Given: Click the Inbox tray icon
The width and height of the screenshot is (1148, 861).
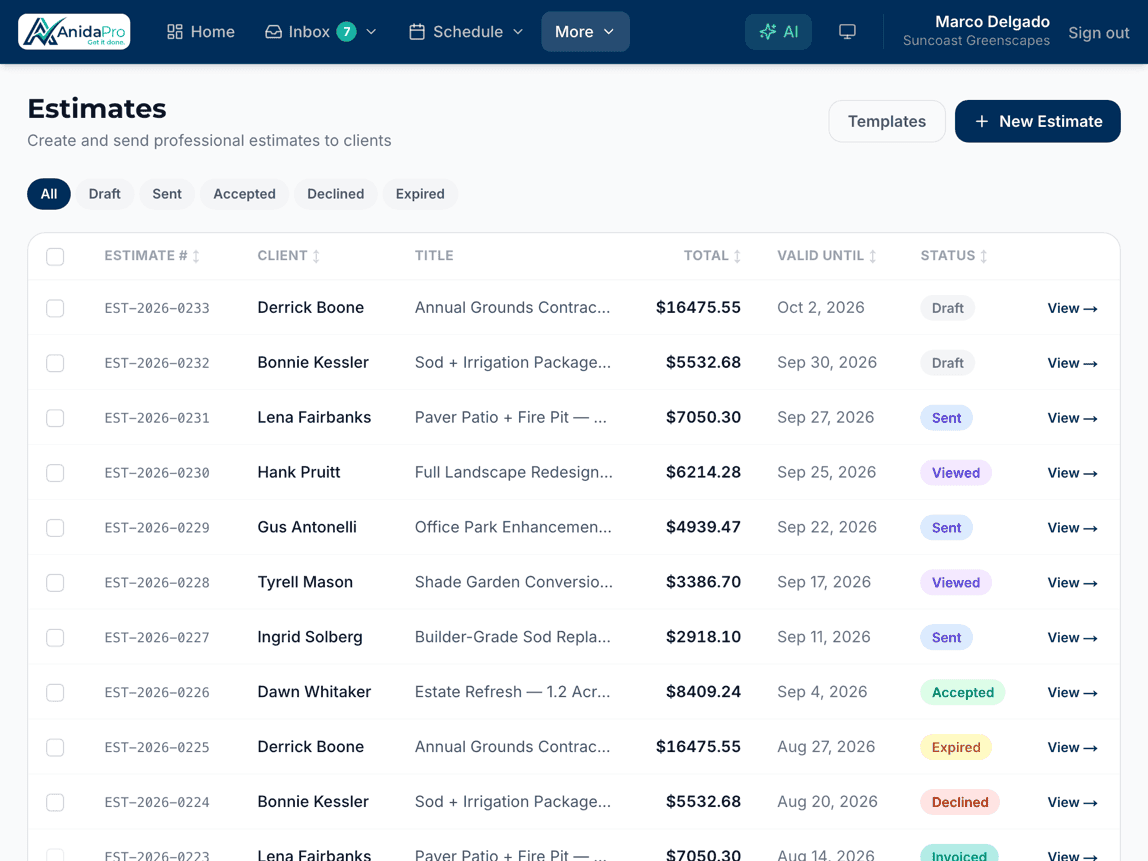Looking at the screenshot, I should click(273, 31).
